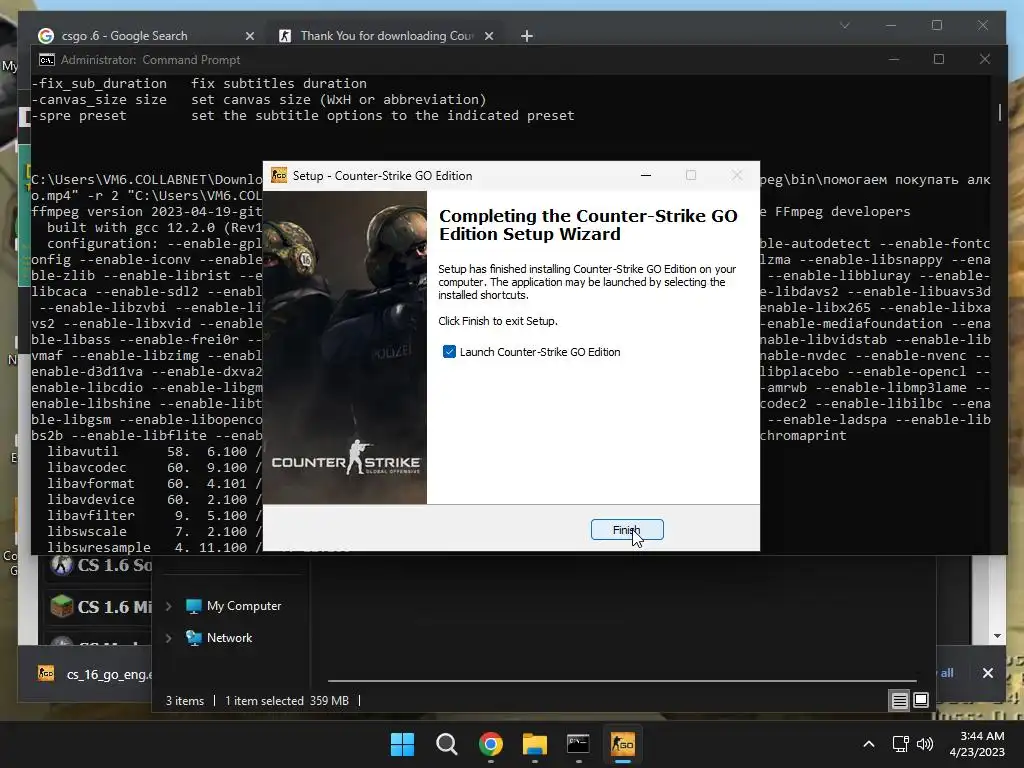
Task: Switch file explorer to large icons view
Action: 921,701
